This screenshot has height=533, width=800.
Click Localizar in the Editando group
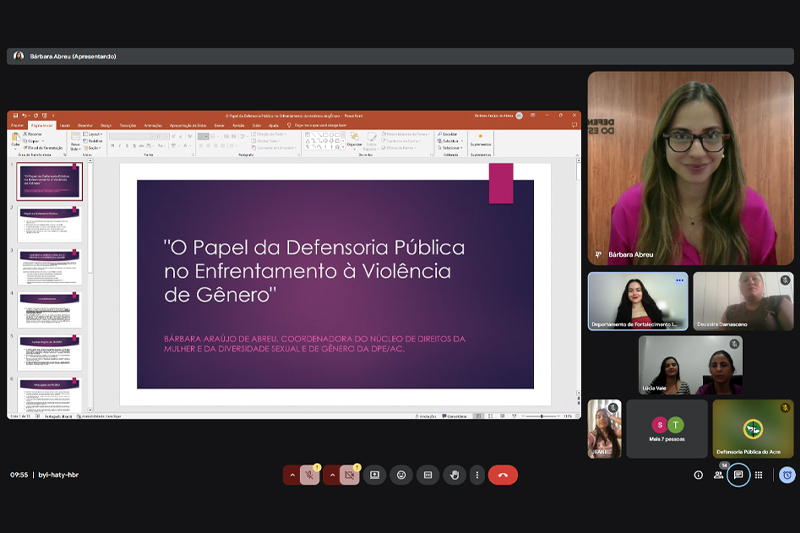click(x=447, y=134)
